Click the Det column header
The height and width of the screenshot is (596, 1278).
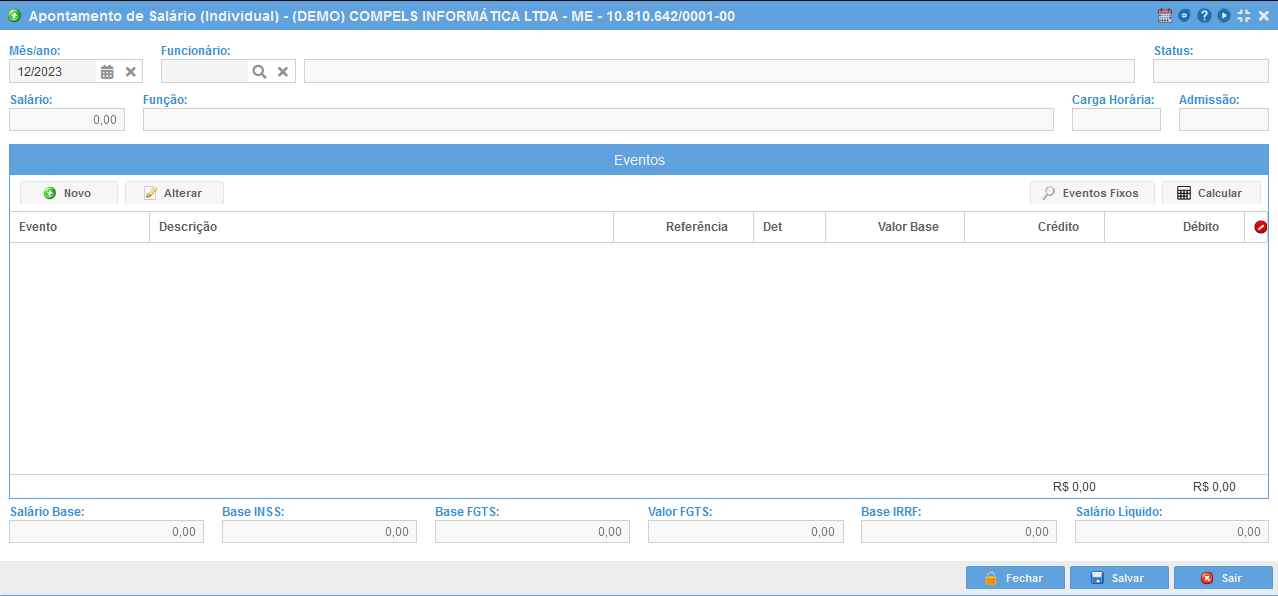790,227
